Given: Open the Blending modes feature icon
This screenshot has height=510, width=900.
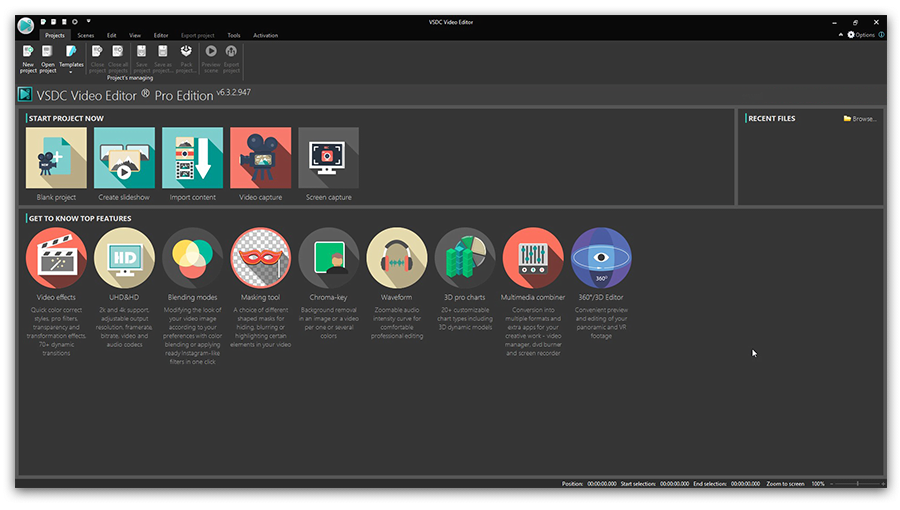Looking at the screenshot, I should click(x=192, y=258).
